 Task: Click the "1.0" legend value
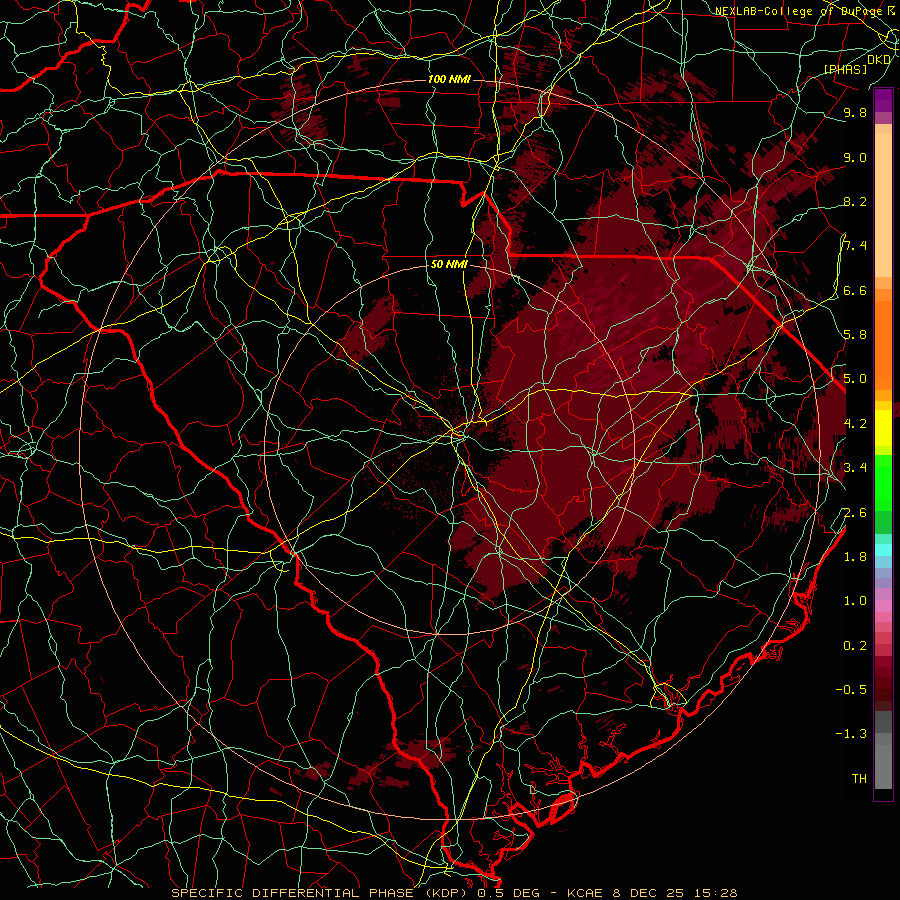pos(855,600)
